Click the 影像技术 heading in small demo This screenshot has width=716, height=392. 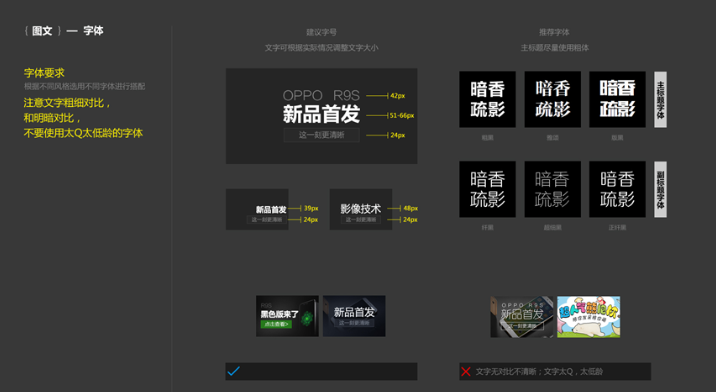361,209
